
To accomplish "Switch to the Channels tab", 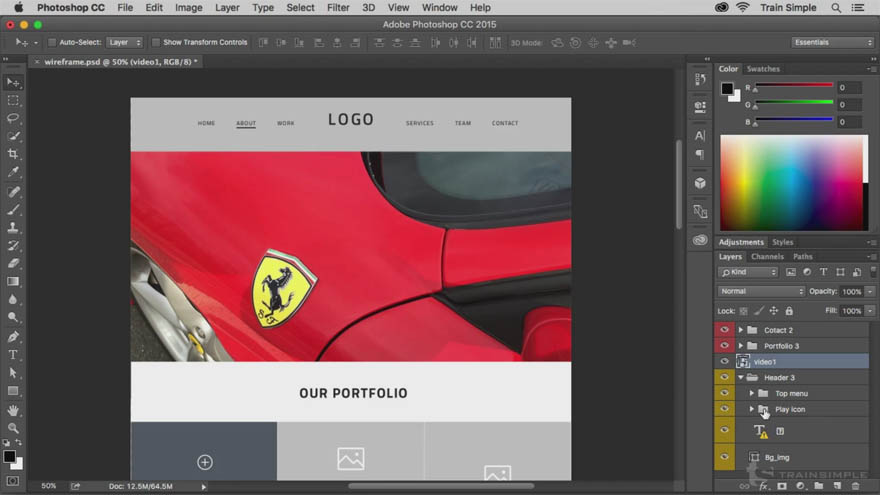I will (767, 256).
